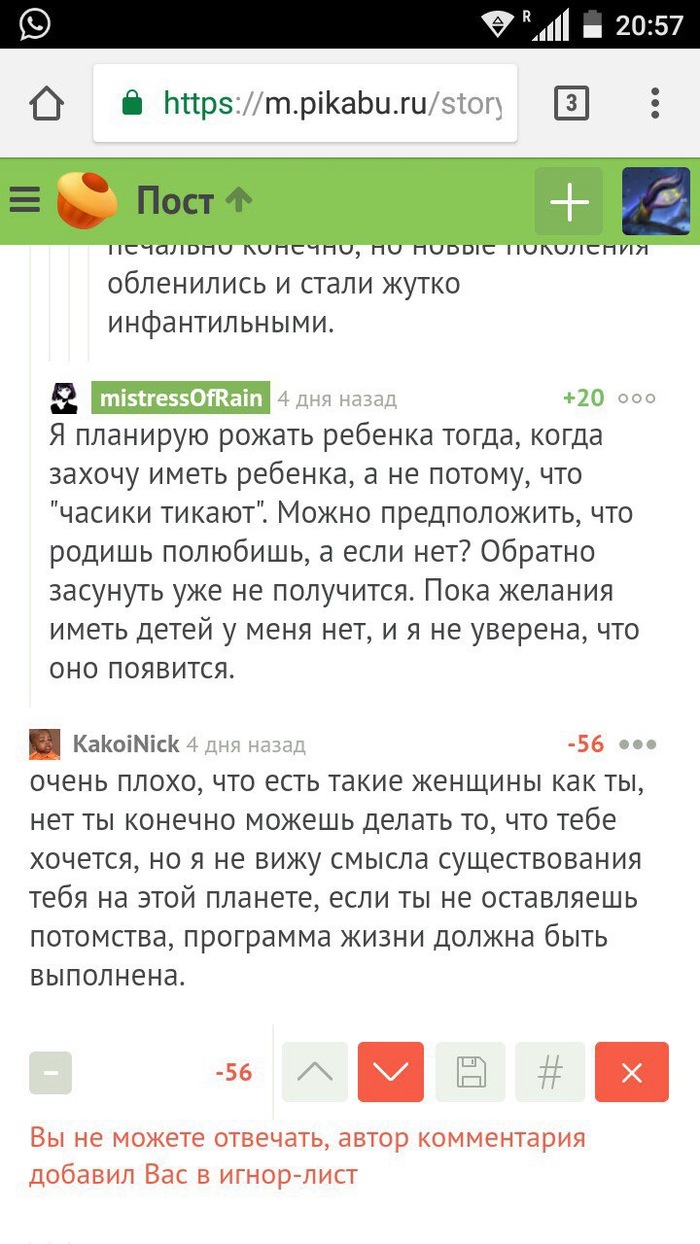
Task: Tap the Пост header title
Action: click(x=175, y=201)
